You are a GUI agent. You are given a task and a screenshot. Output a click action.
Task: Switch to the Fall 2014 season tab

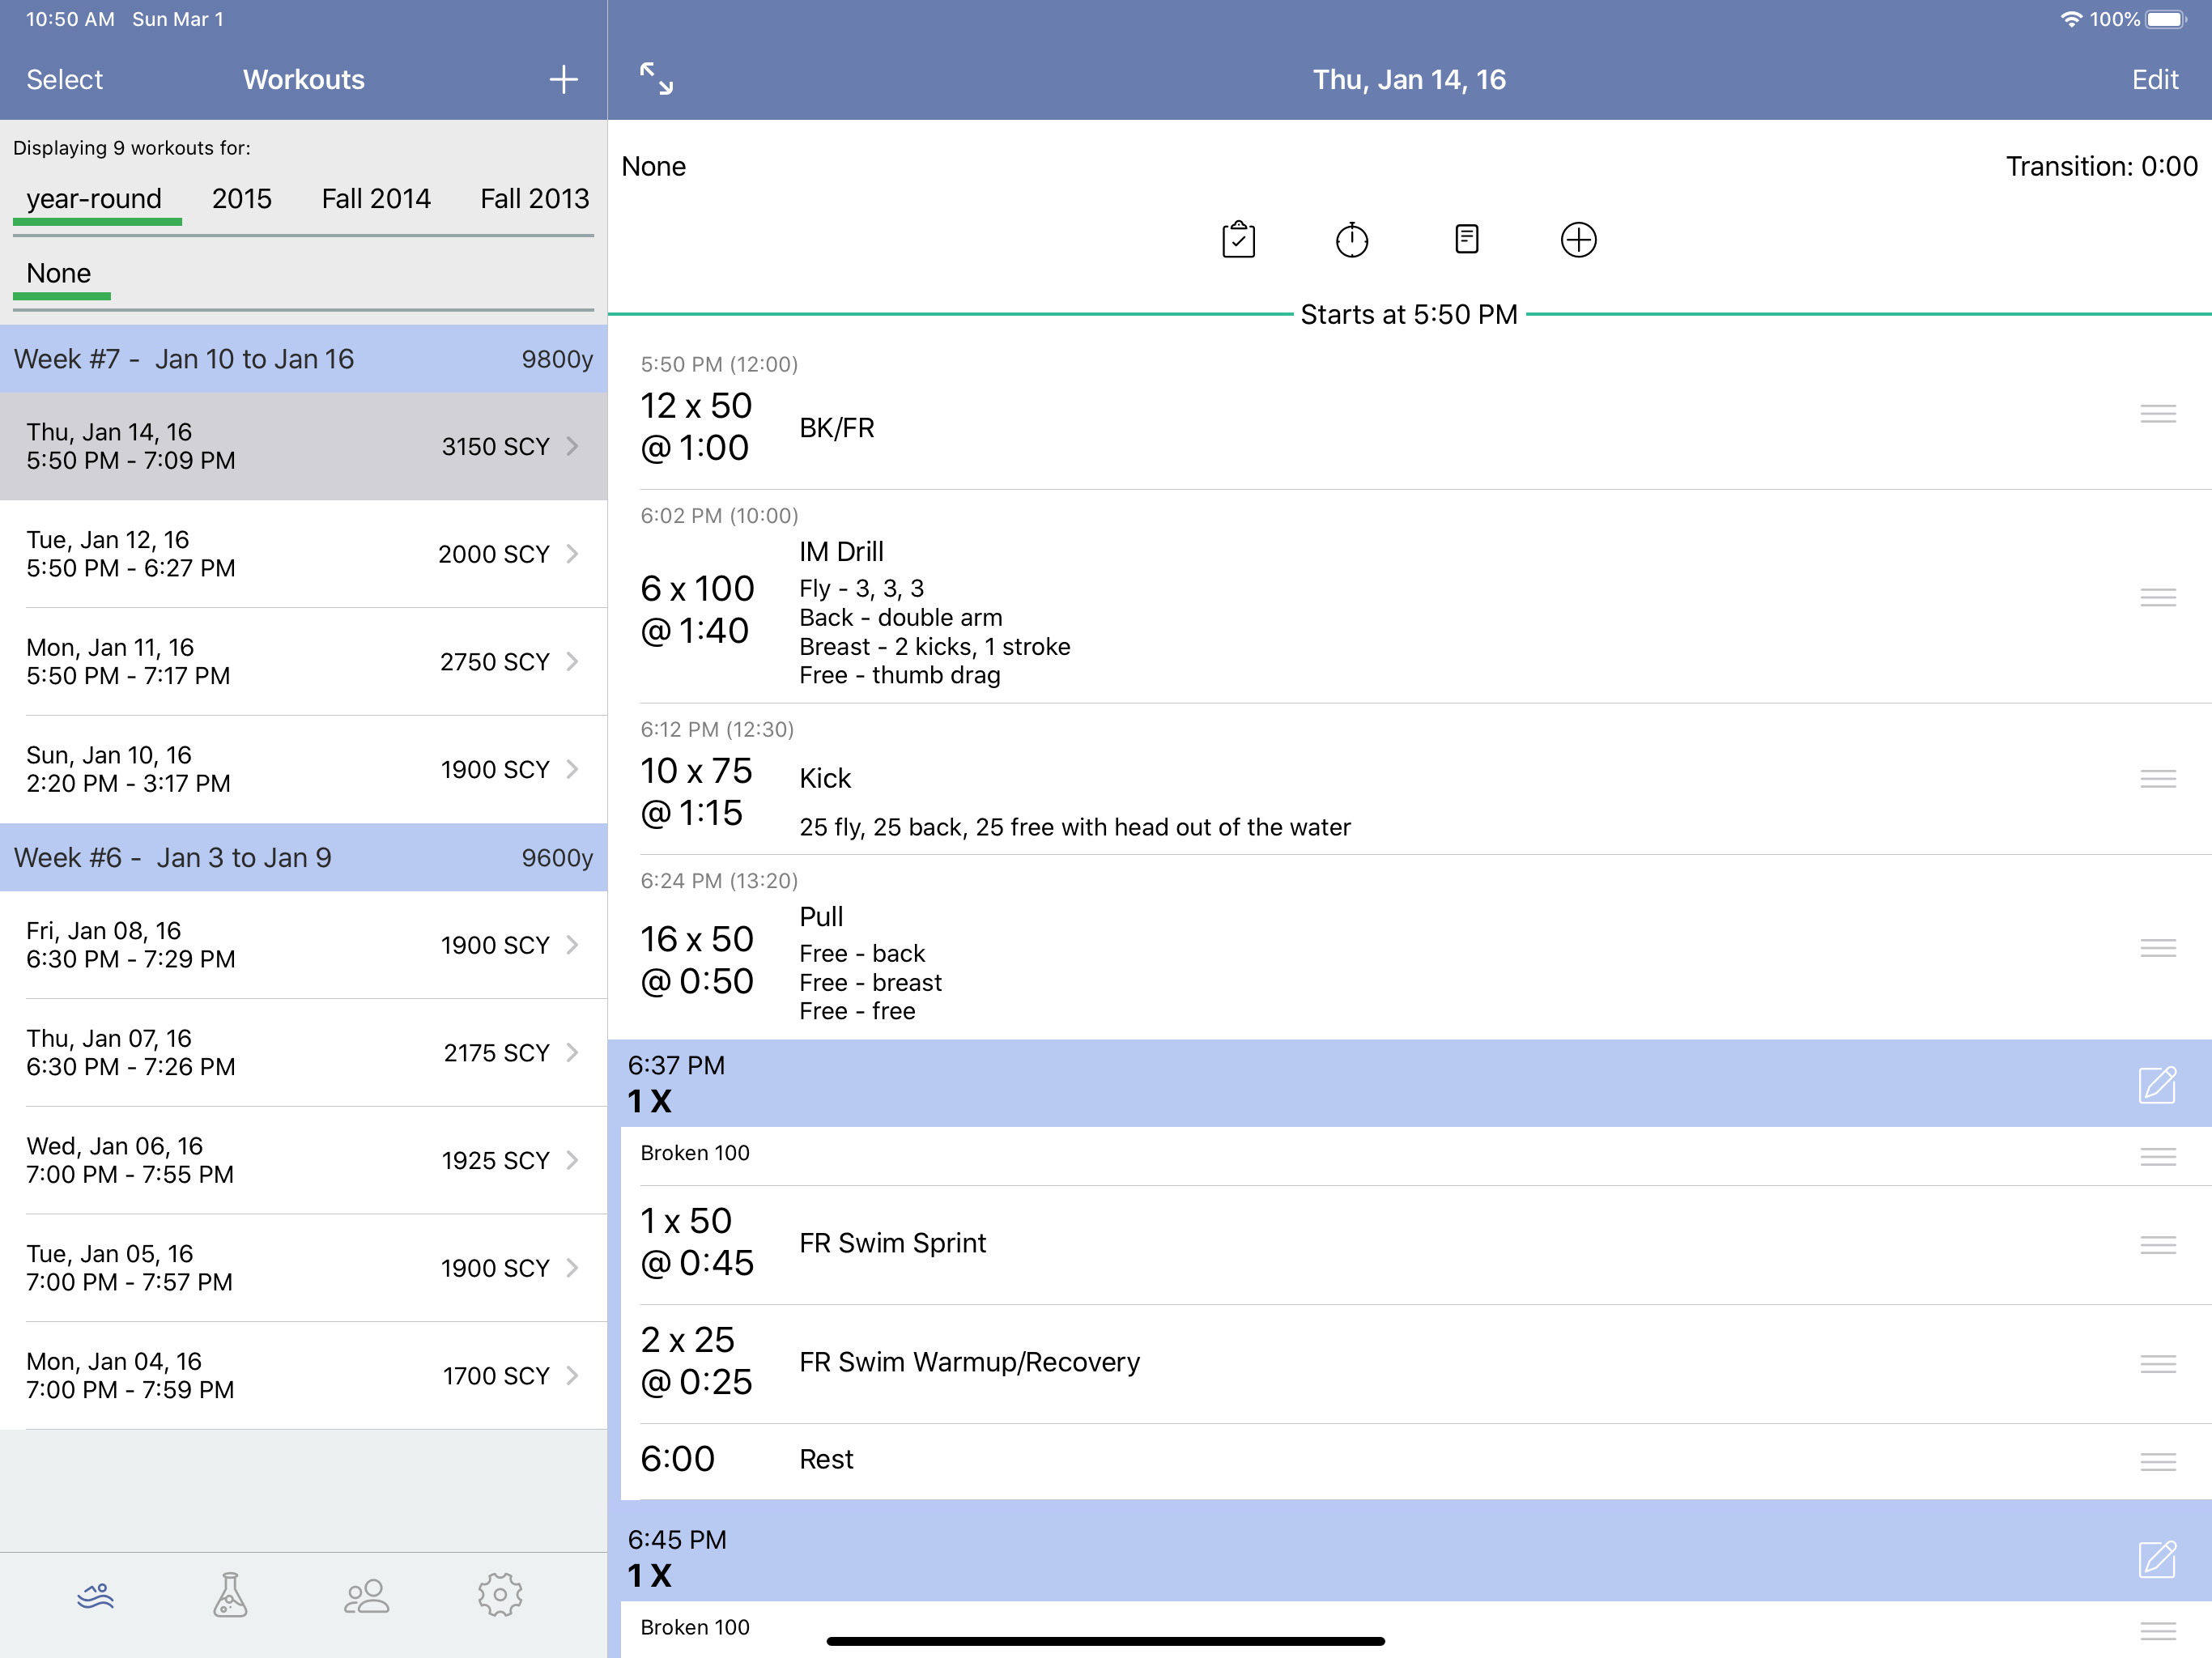376,199
